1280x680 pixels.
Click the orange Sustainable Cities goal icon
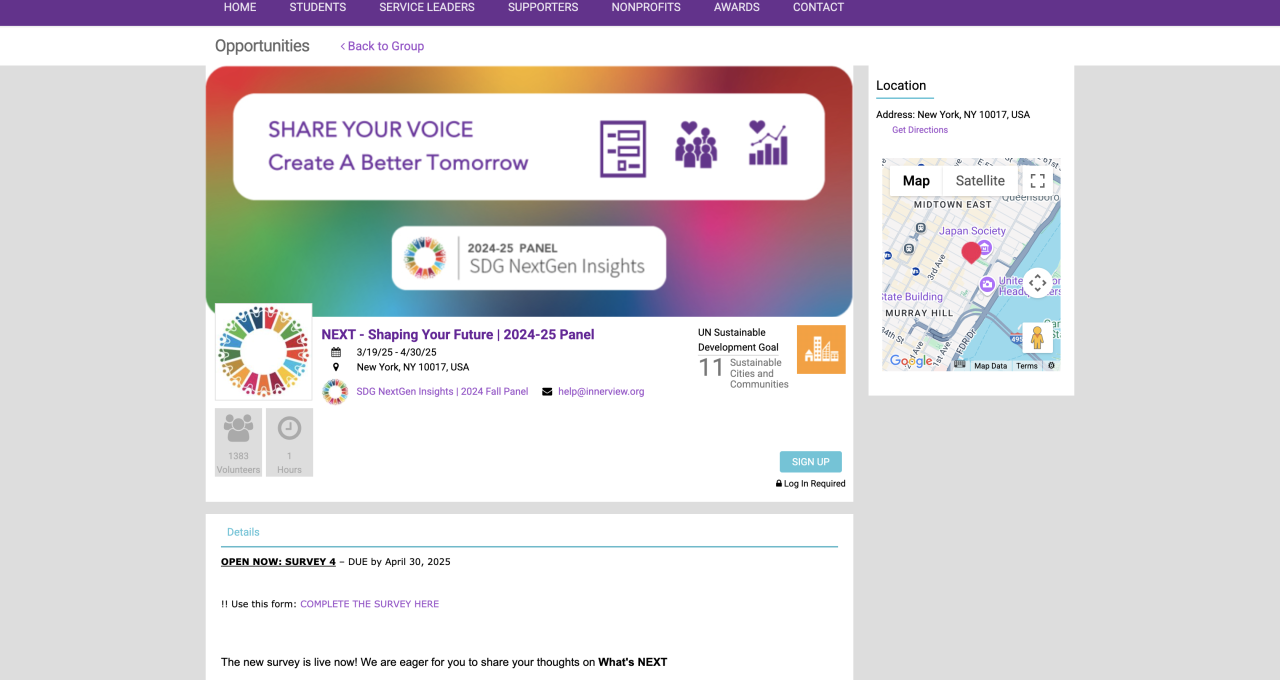[821, 349]
